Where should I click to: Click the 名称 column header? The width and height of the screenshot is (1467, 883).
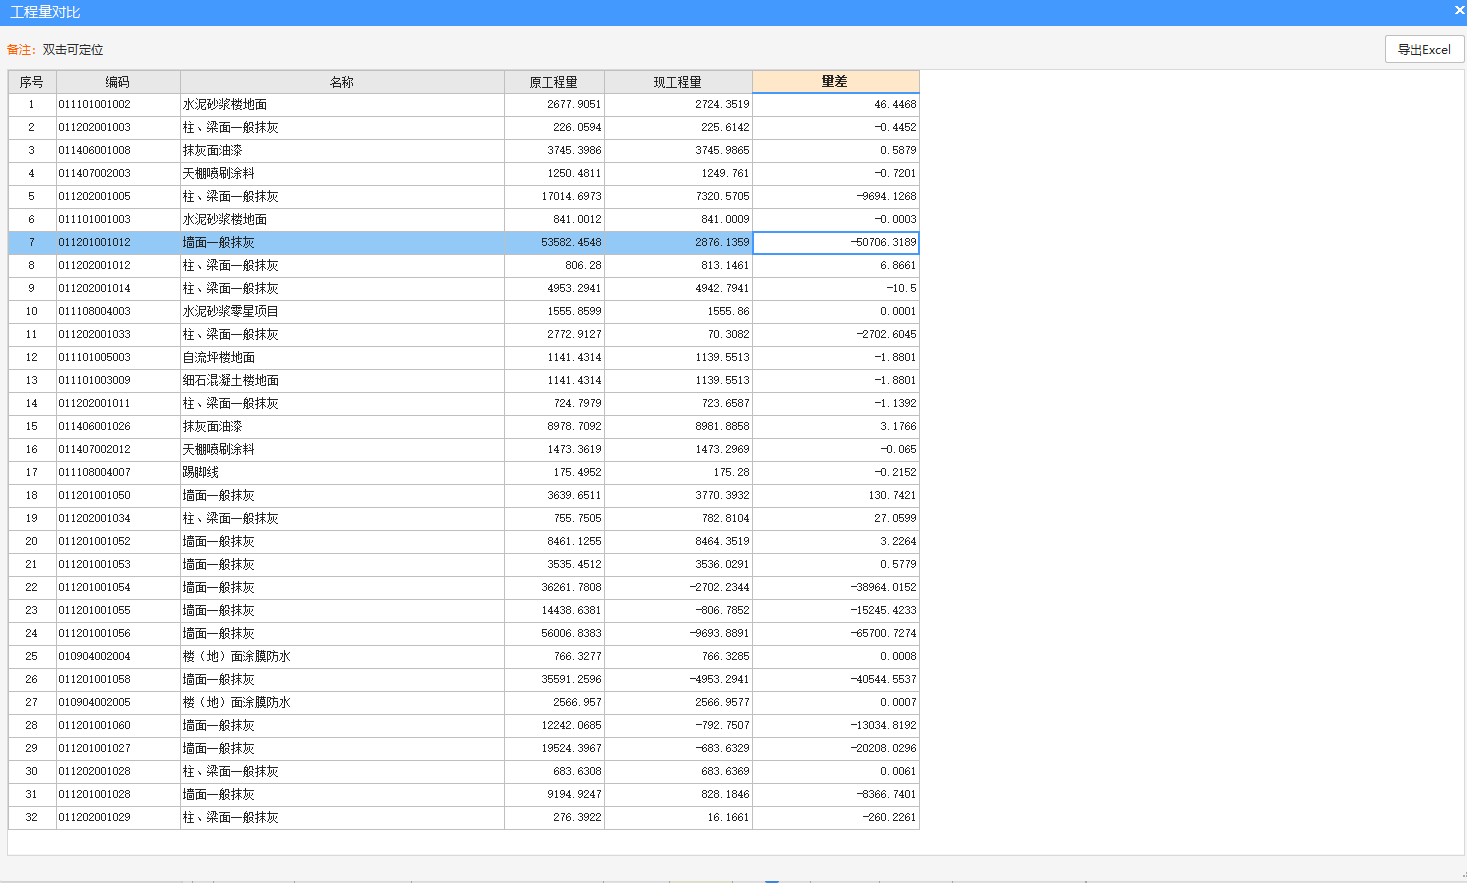coord(342,82)
